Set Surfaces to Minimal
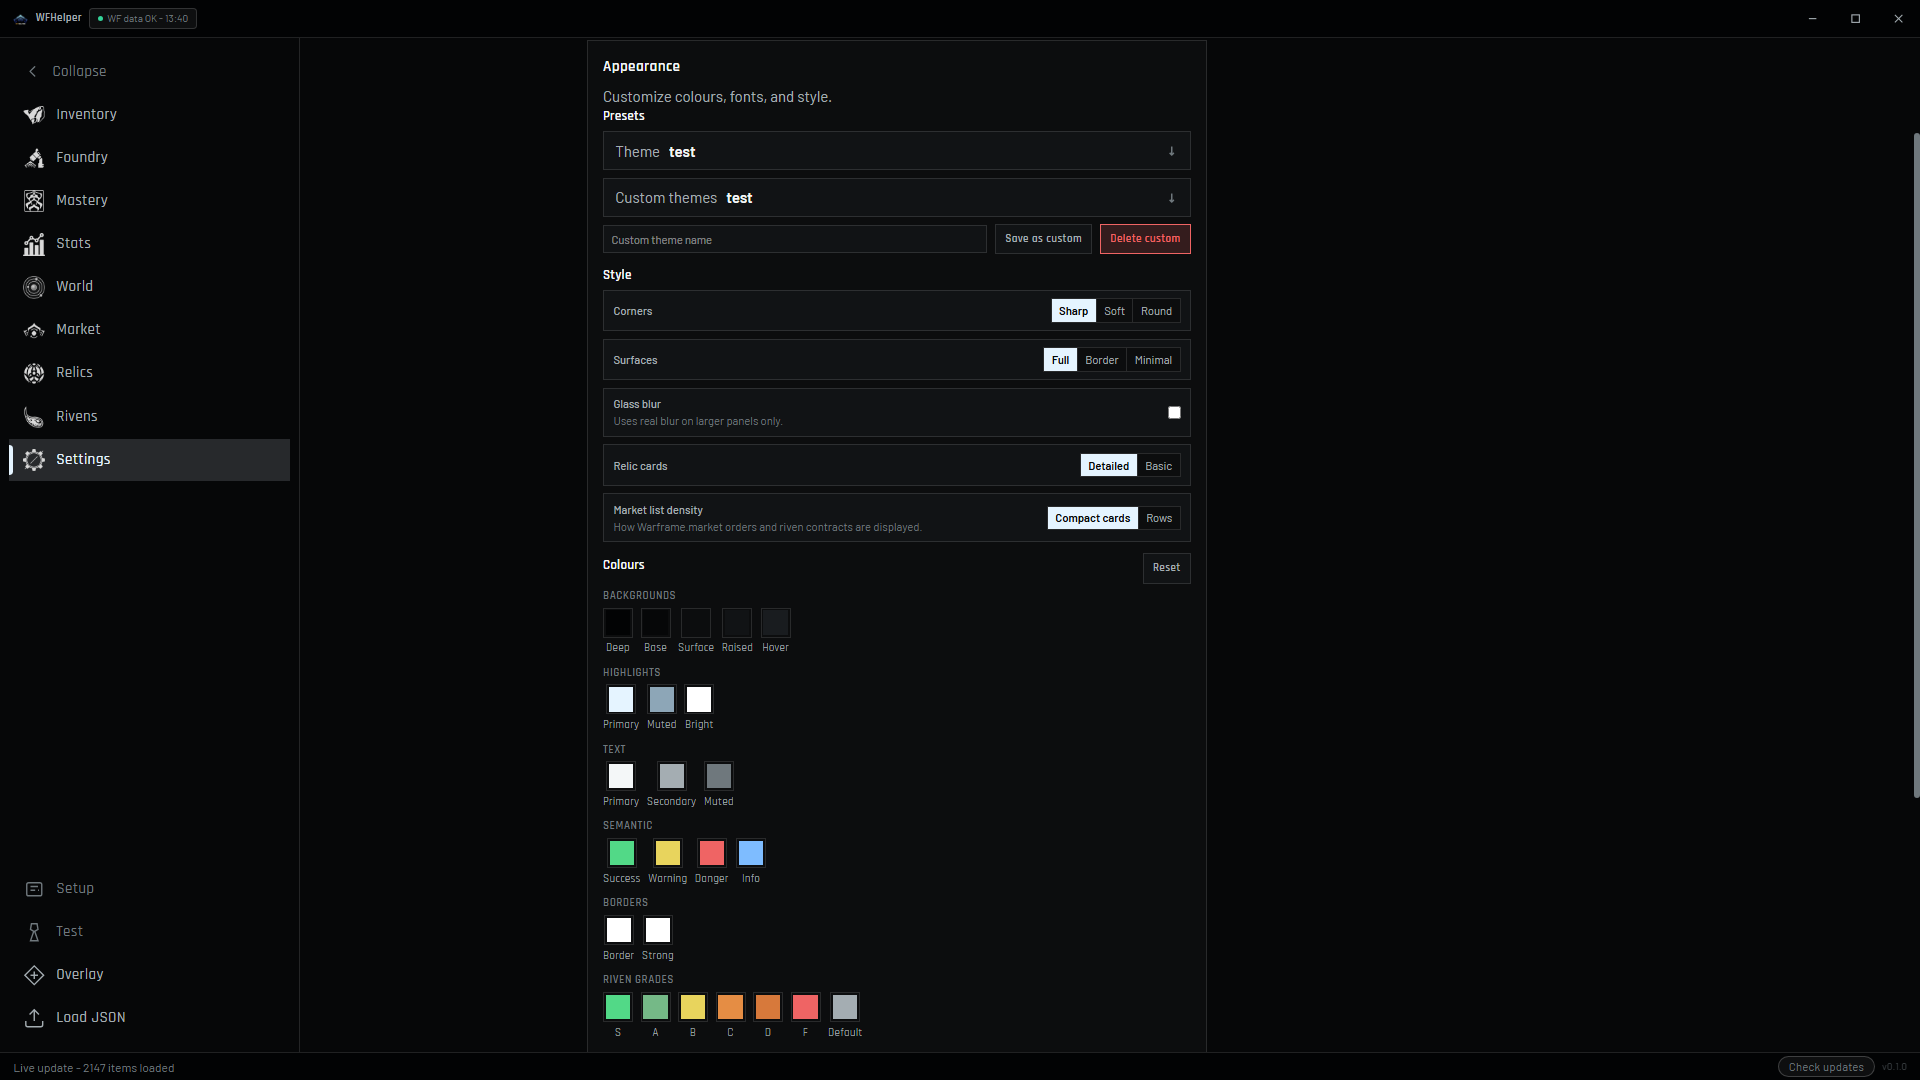The height and width of the screenshot is (1080, 1920). click(x=1153, y=360)
